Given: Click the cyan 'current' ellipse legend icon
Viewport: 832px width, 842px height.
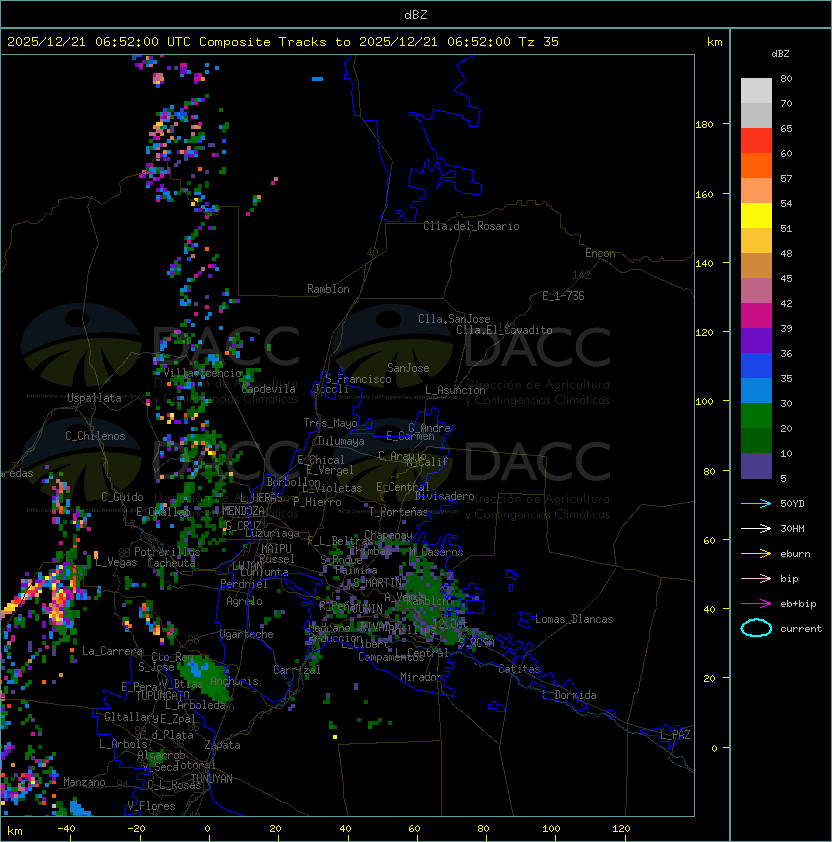Looking at the screenshot, I should pyautogui.click(x=756, y=628).
